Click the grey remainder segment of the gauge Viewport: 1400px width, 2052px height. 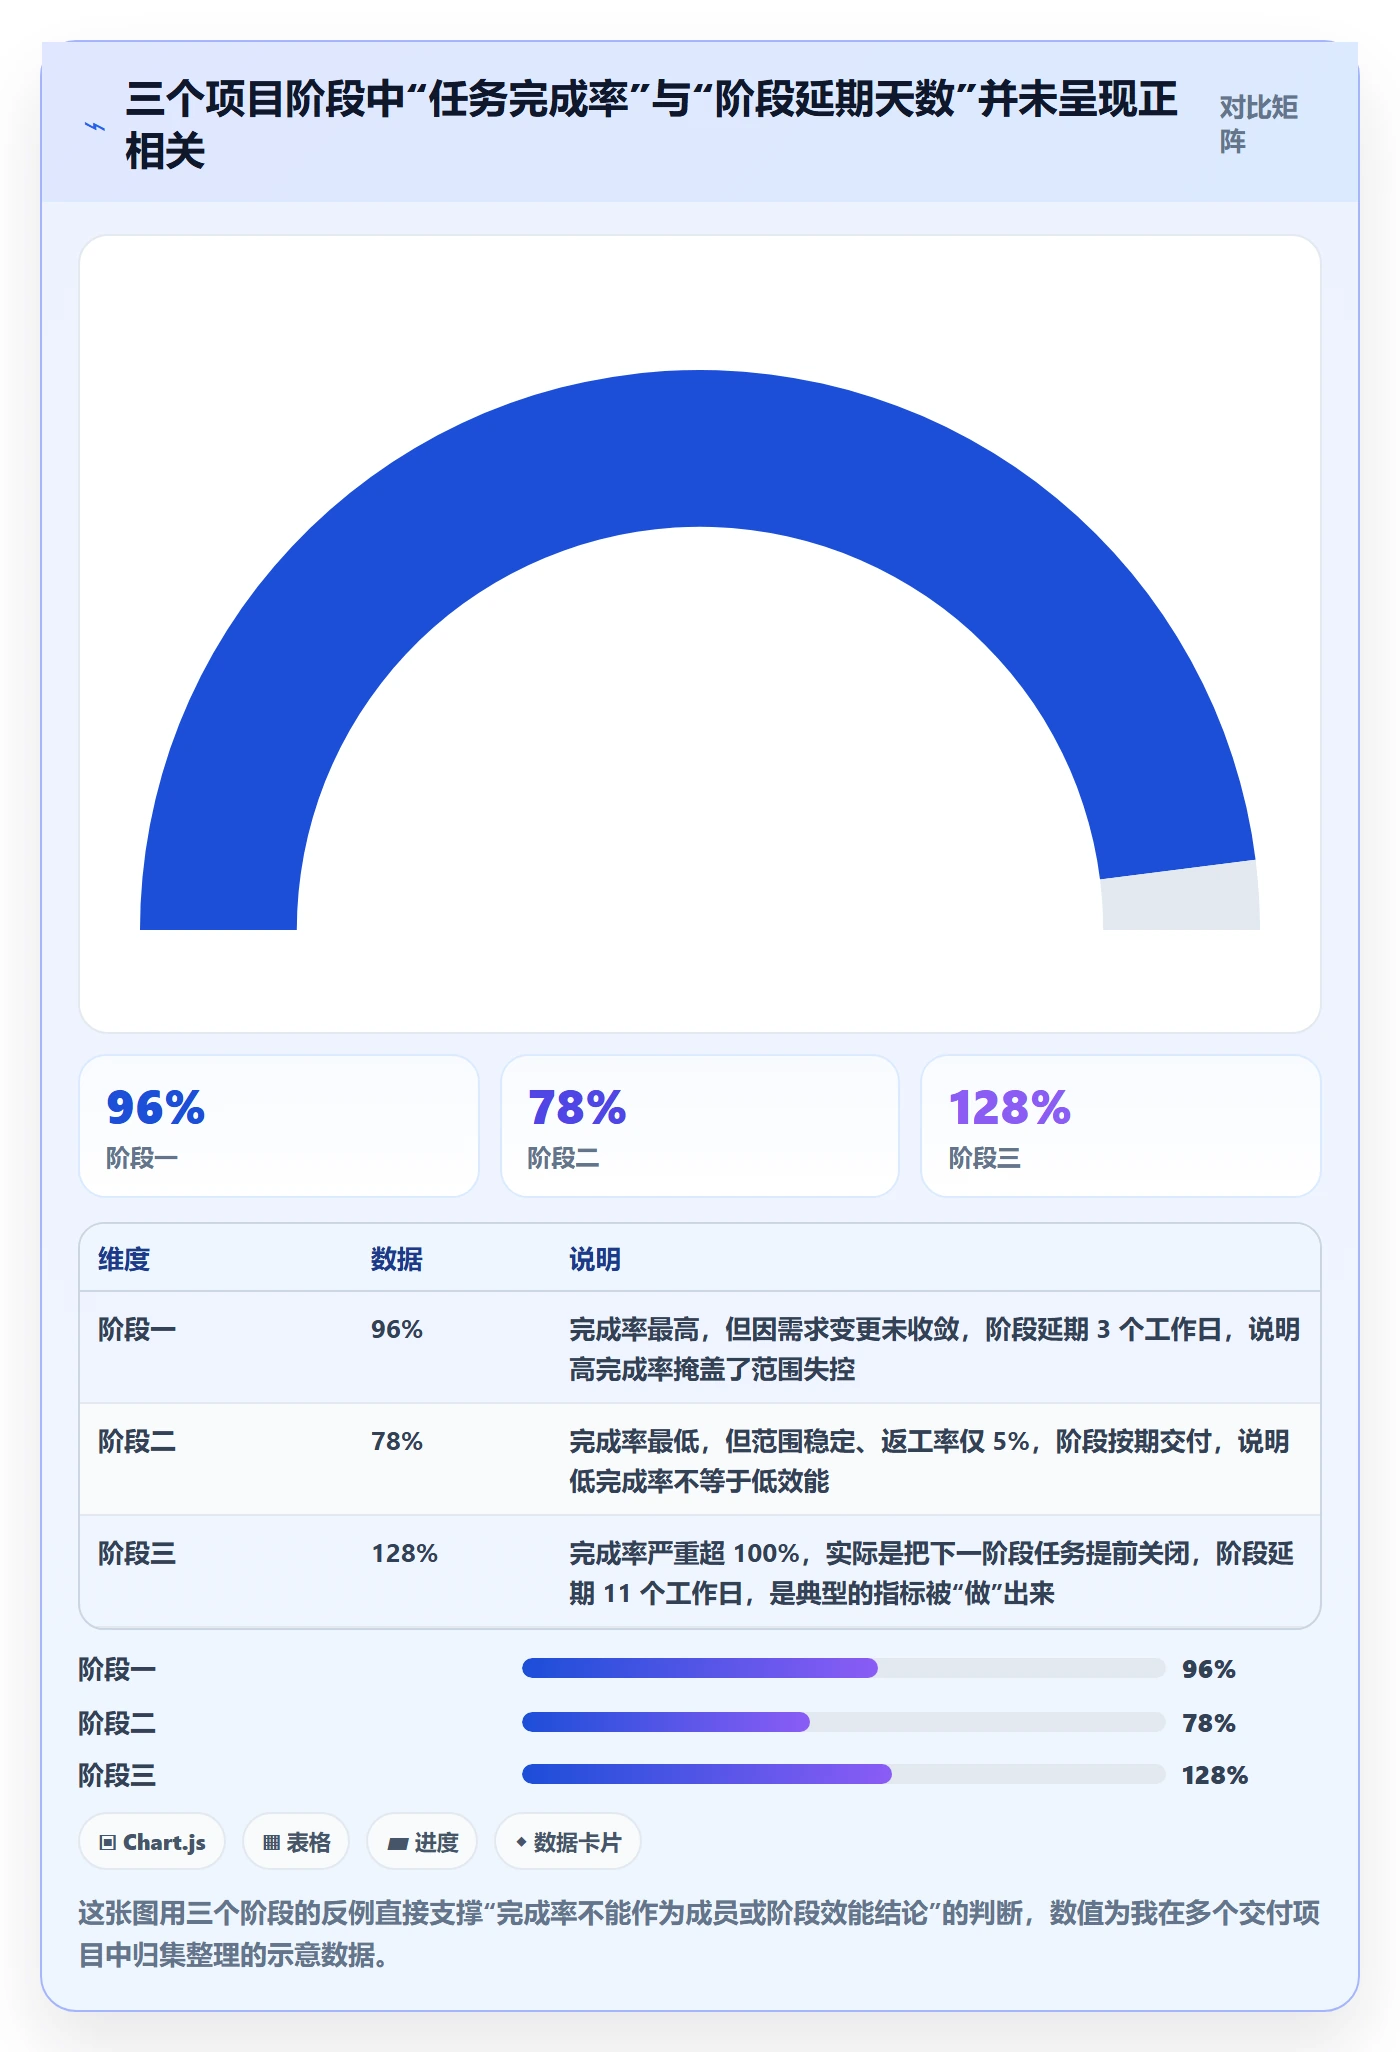pos(1182,897)
